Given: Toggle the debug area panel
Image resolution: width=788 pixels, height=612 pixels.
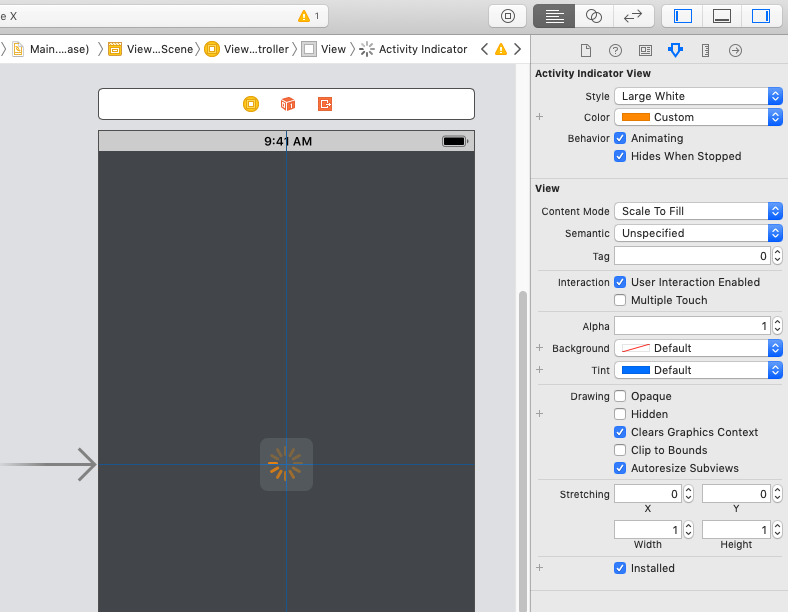Looking at the screenshot, I should [722, 16].
